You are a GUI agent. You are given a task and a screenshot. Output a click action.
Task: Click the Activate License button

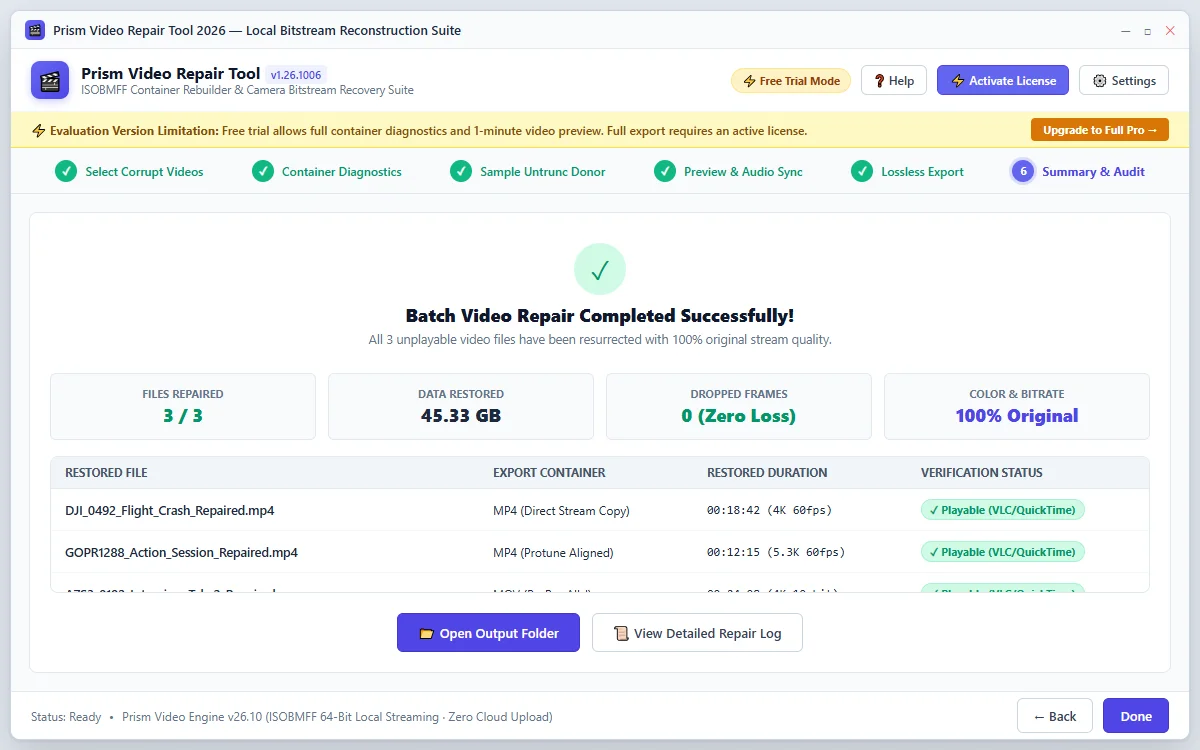coord(1003,81)
